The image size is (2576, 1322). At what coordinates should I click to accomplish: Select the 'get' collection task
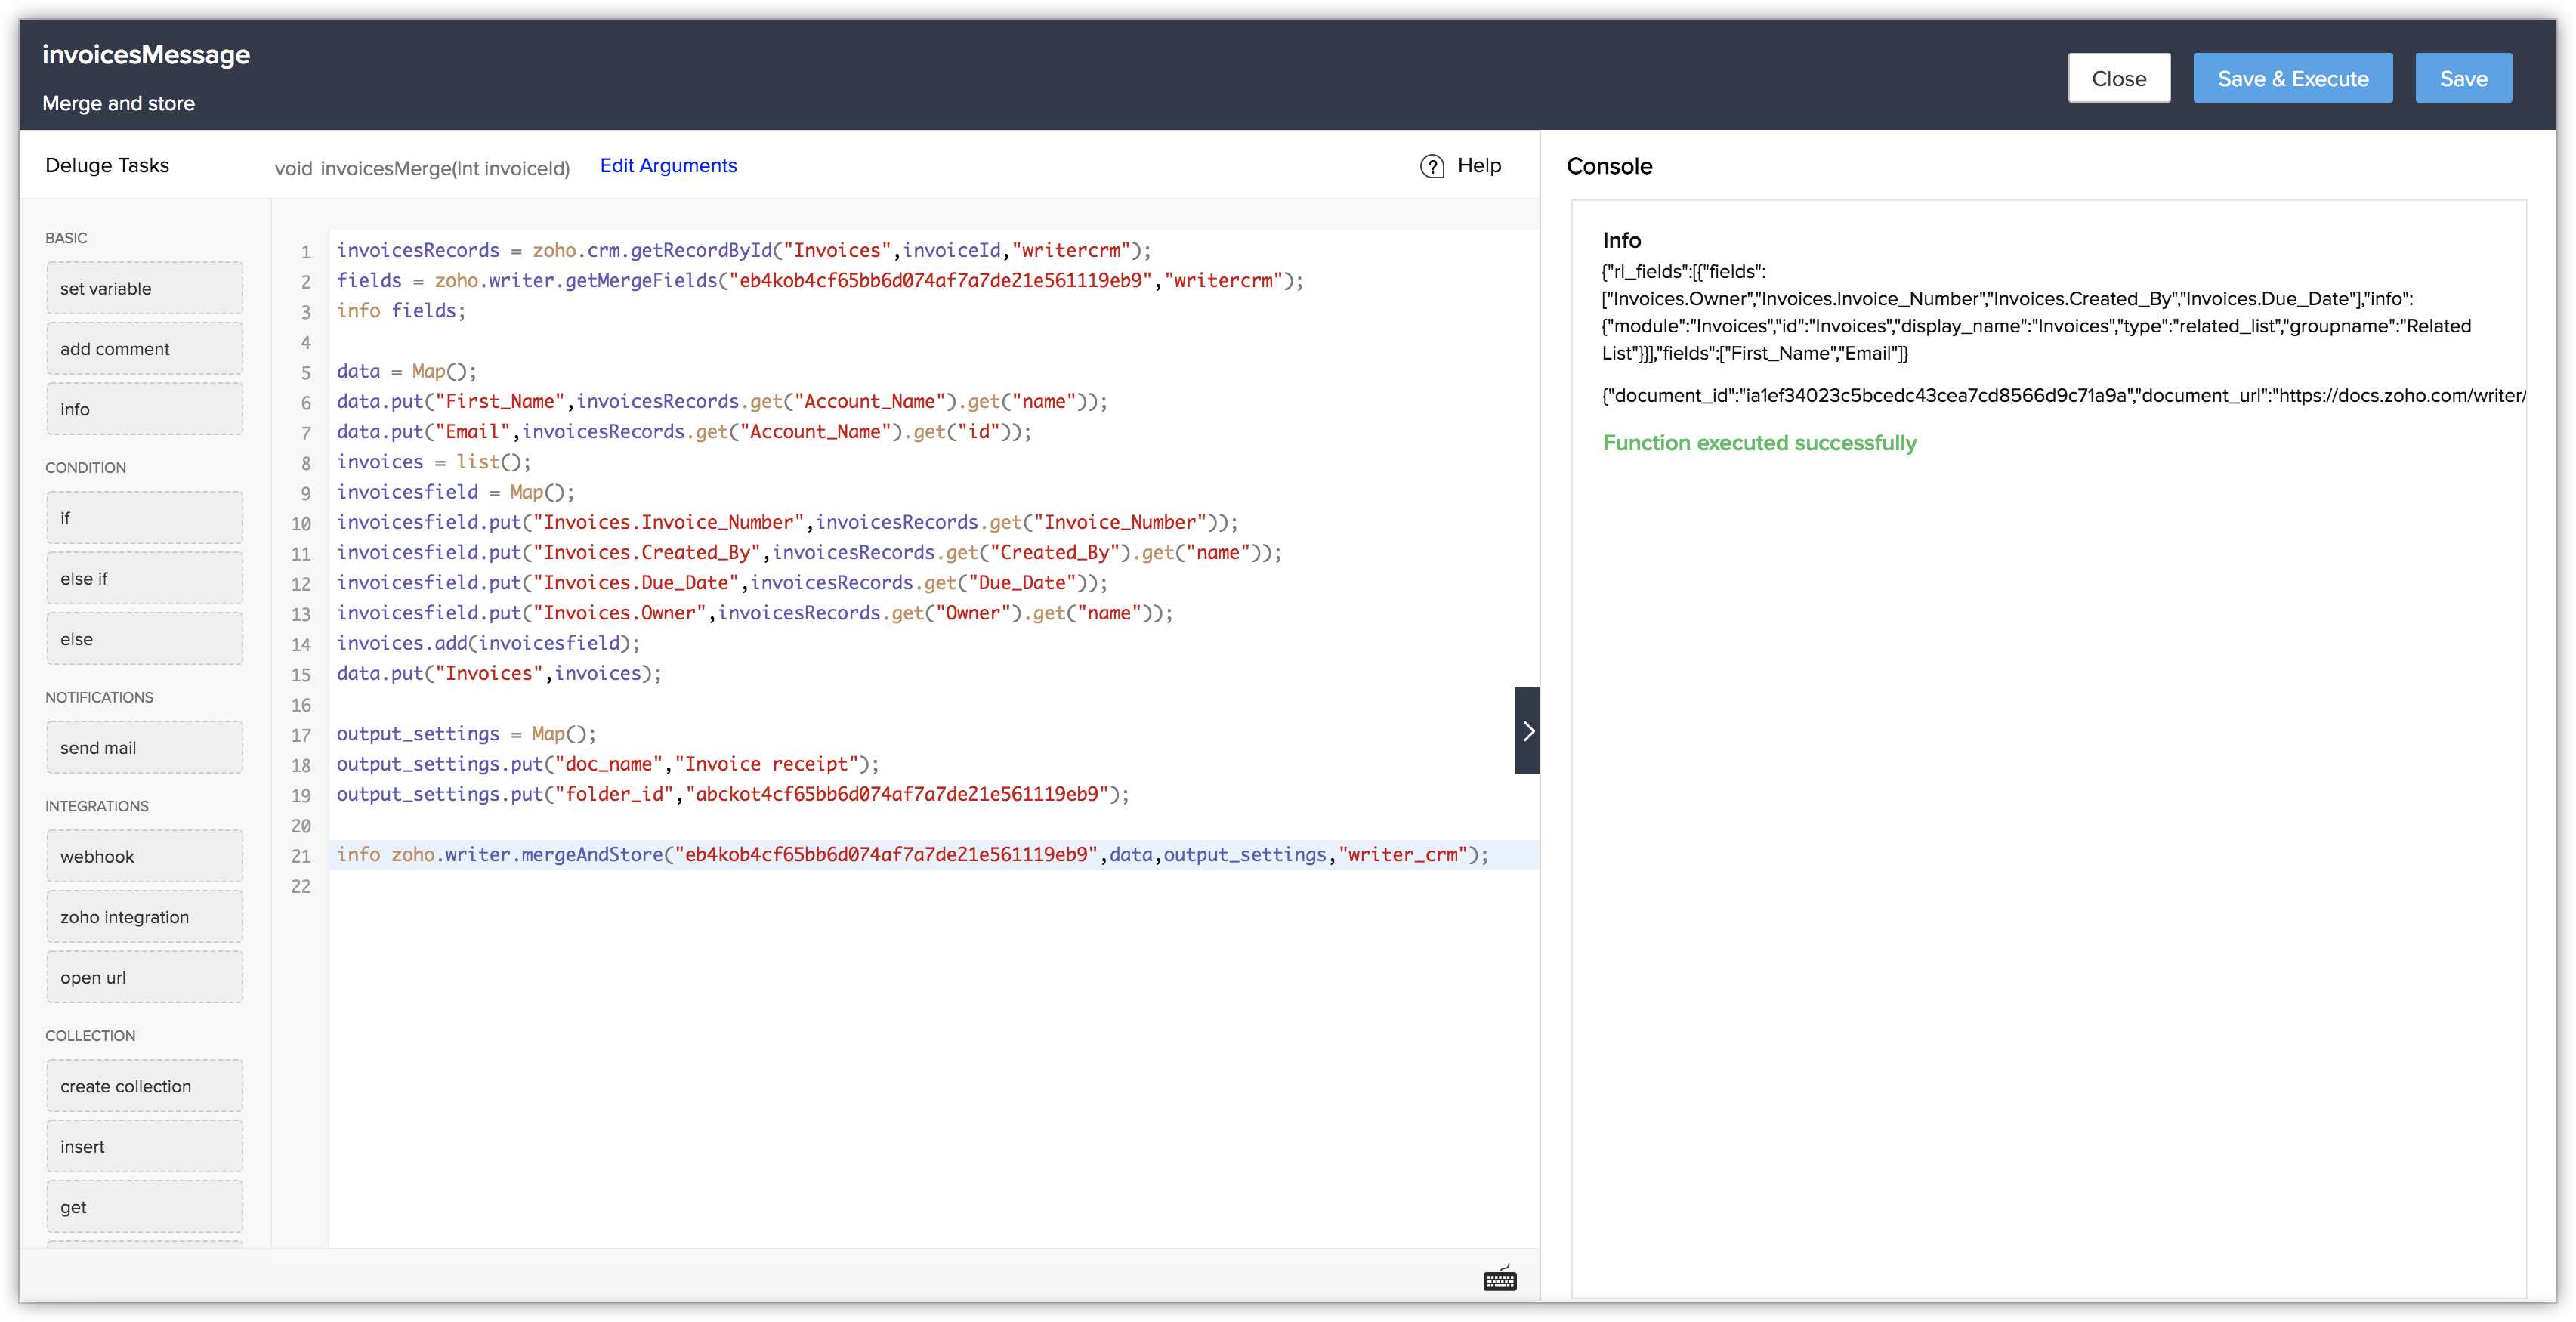[145, 1207]
